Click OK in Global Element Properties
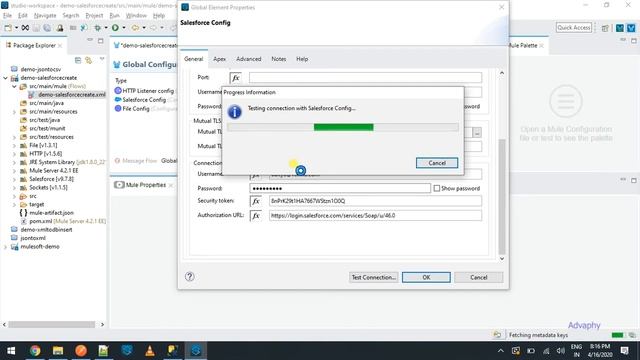 (426, 277)
